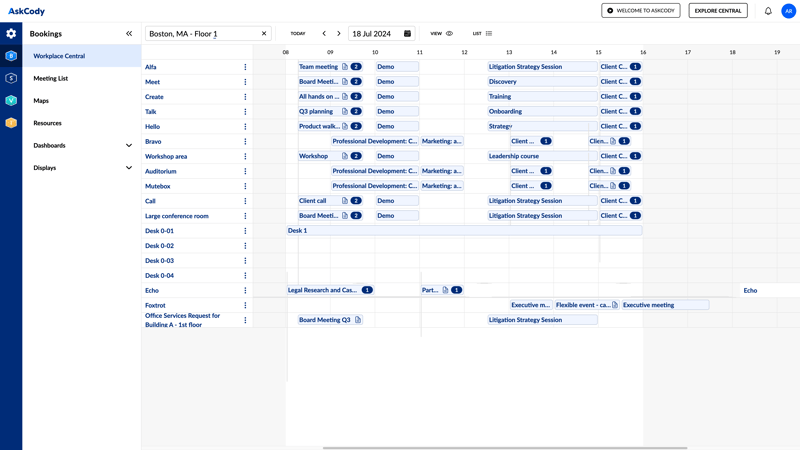Image resolution: width=800 pixels, height=450 pixels.
Task: Open the orange hexagon module icon
Action: tap(11, 123)
